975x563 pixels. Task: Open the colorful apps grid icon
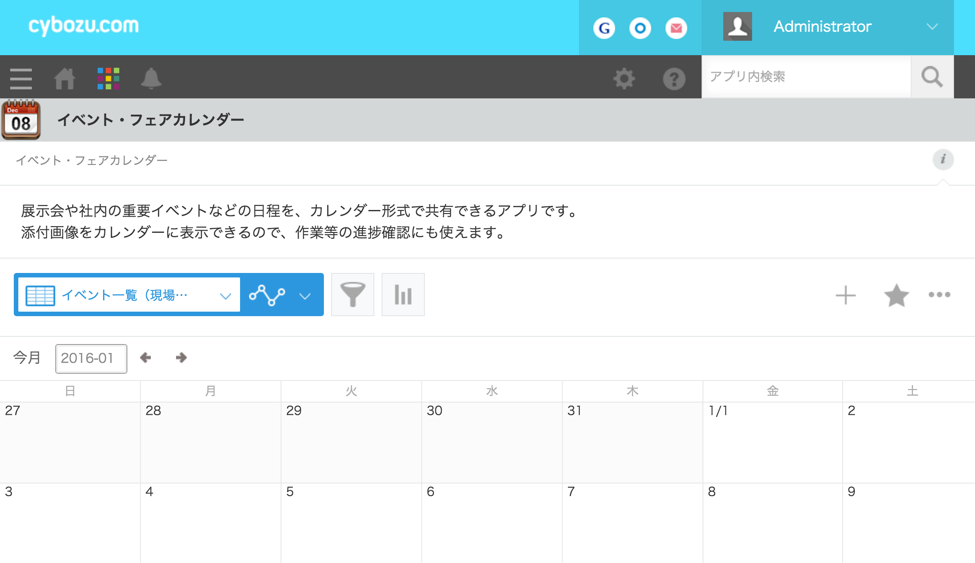point(108,78)
